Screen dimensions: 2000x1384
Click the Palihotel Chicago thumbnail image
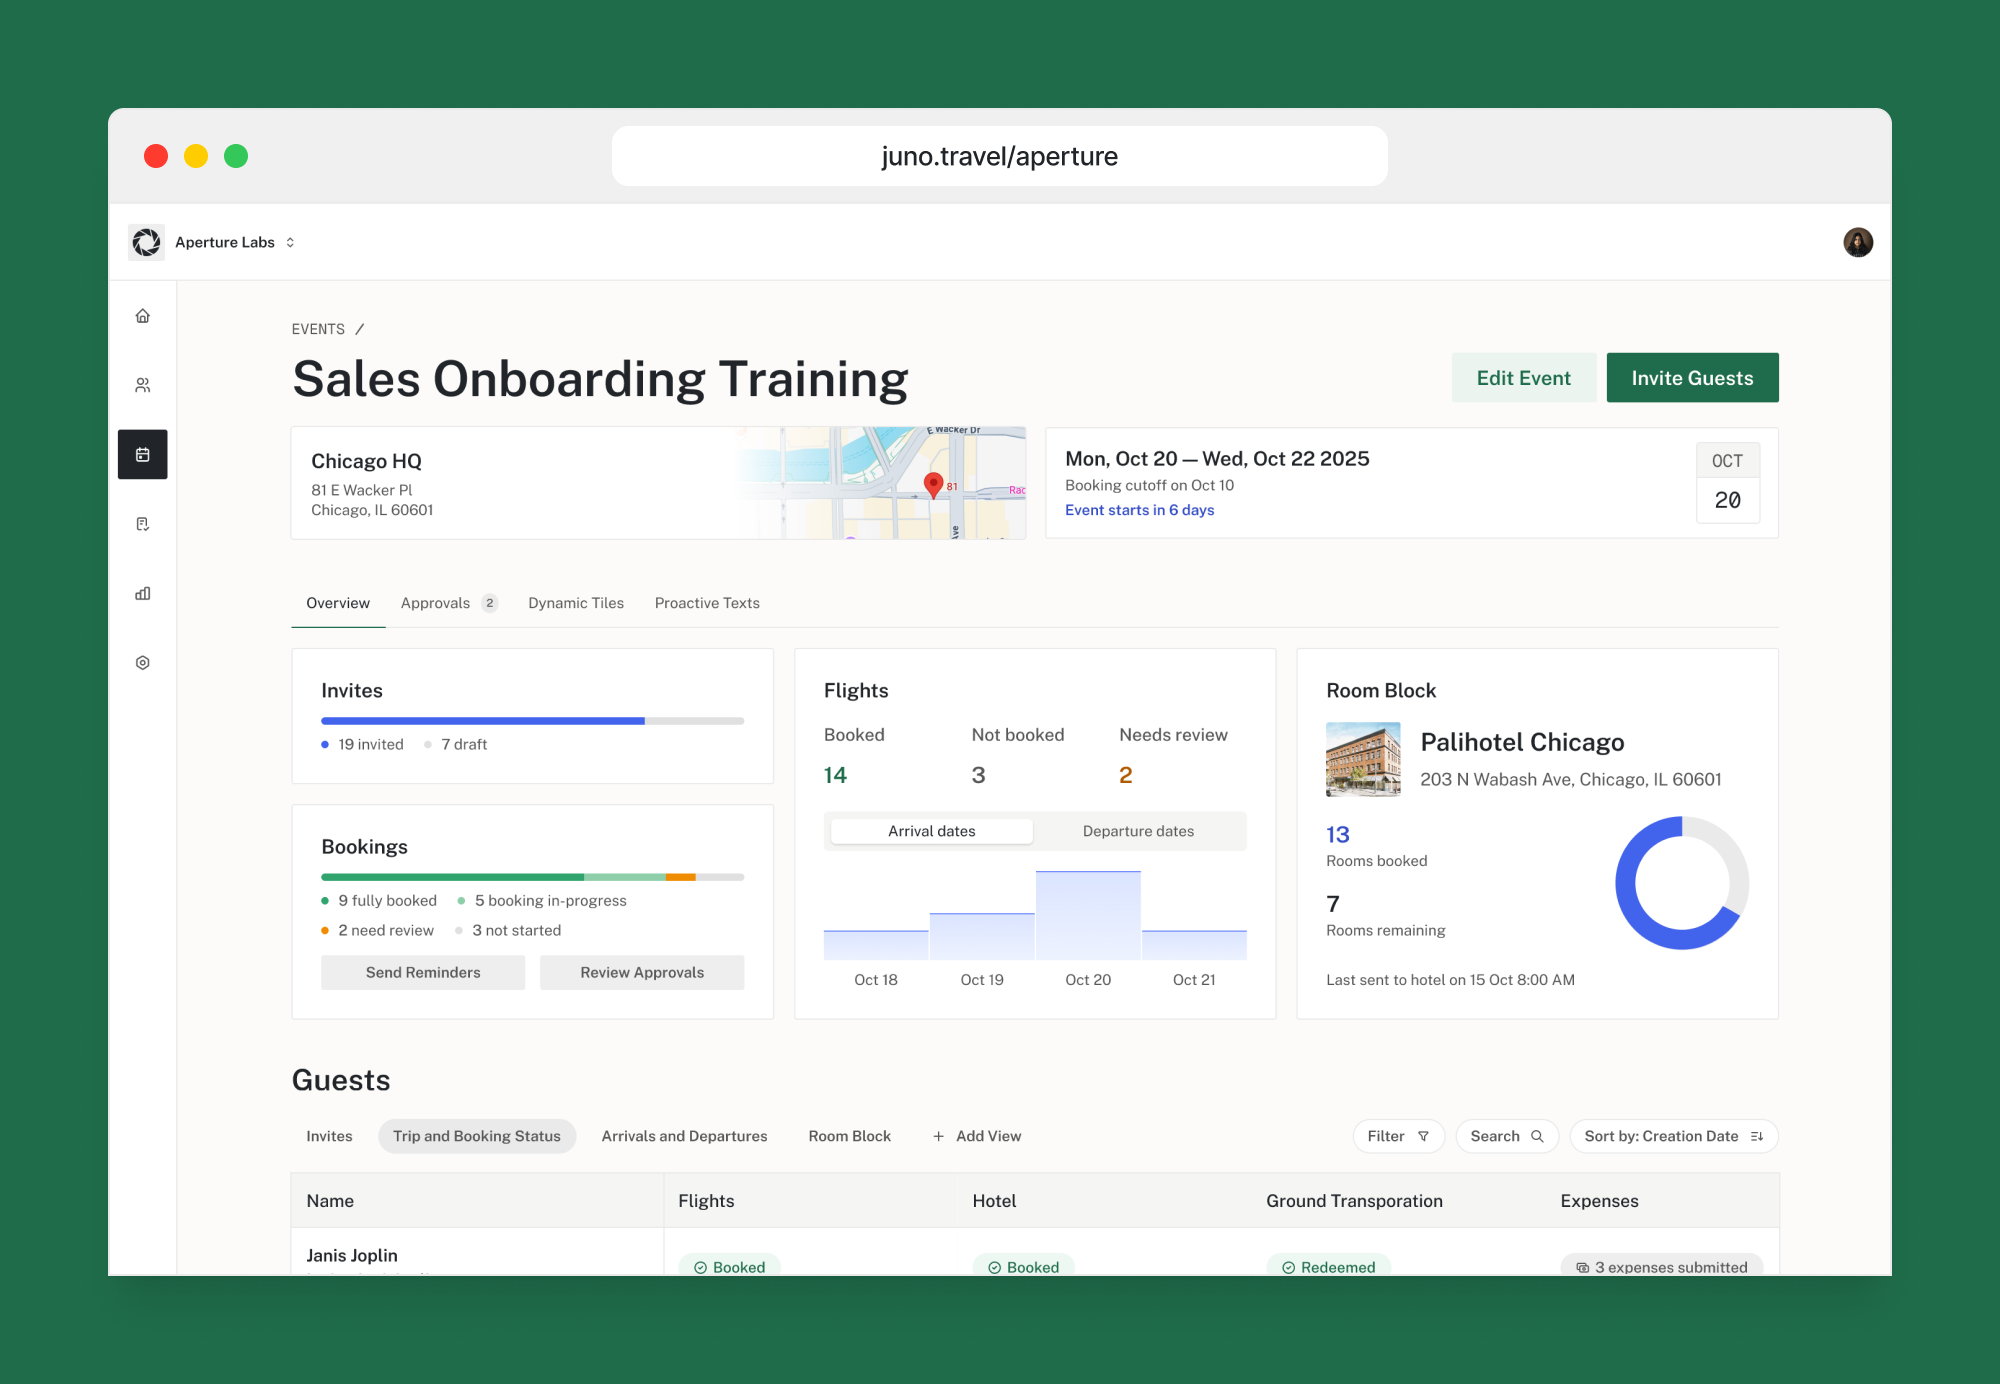(1363, 758)
